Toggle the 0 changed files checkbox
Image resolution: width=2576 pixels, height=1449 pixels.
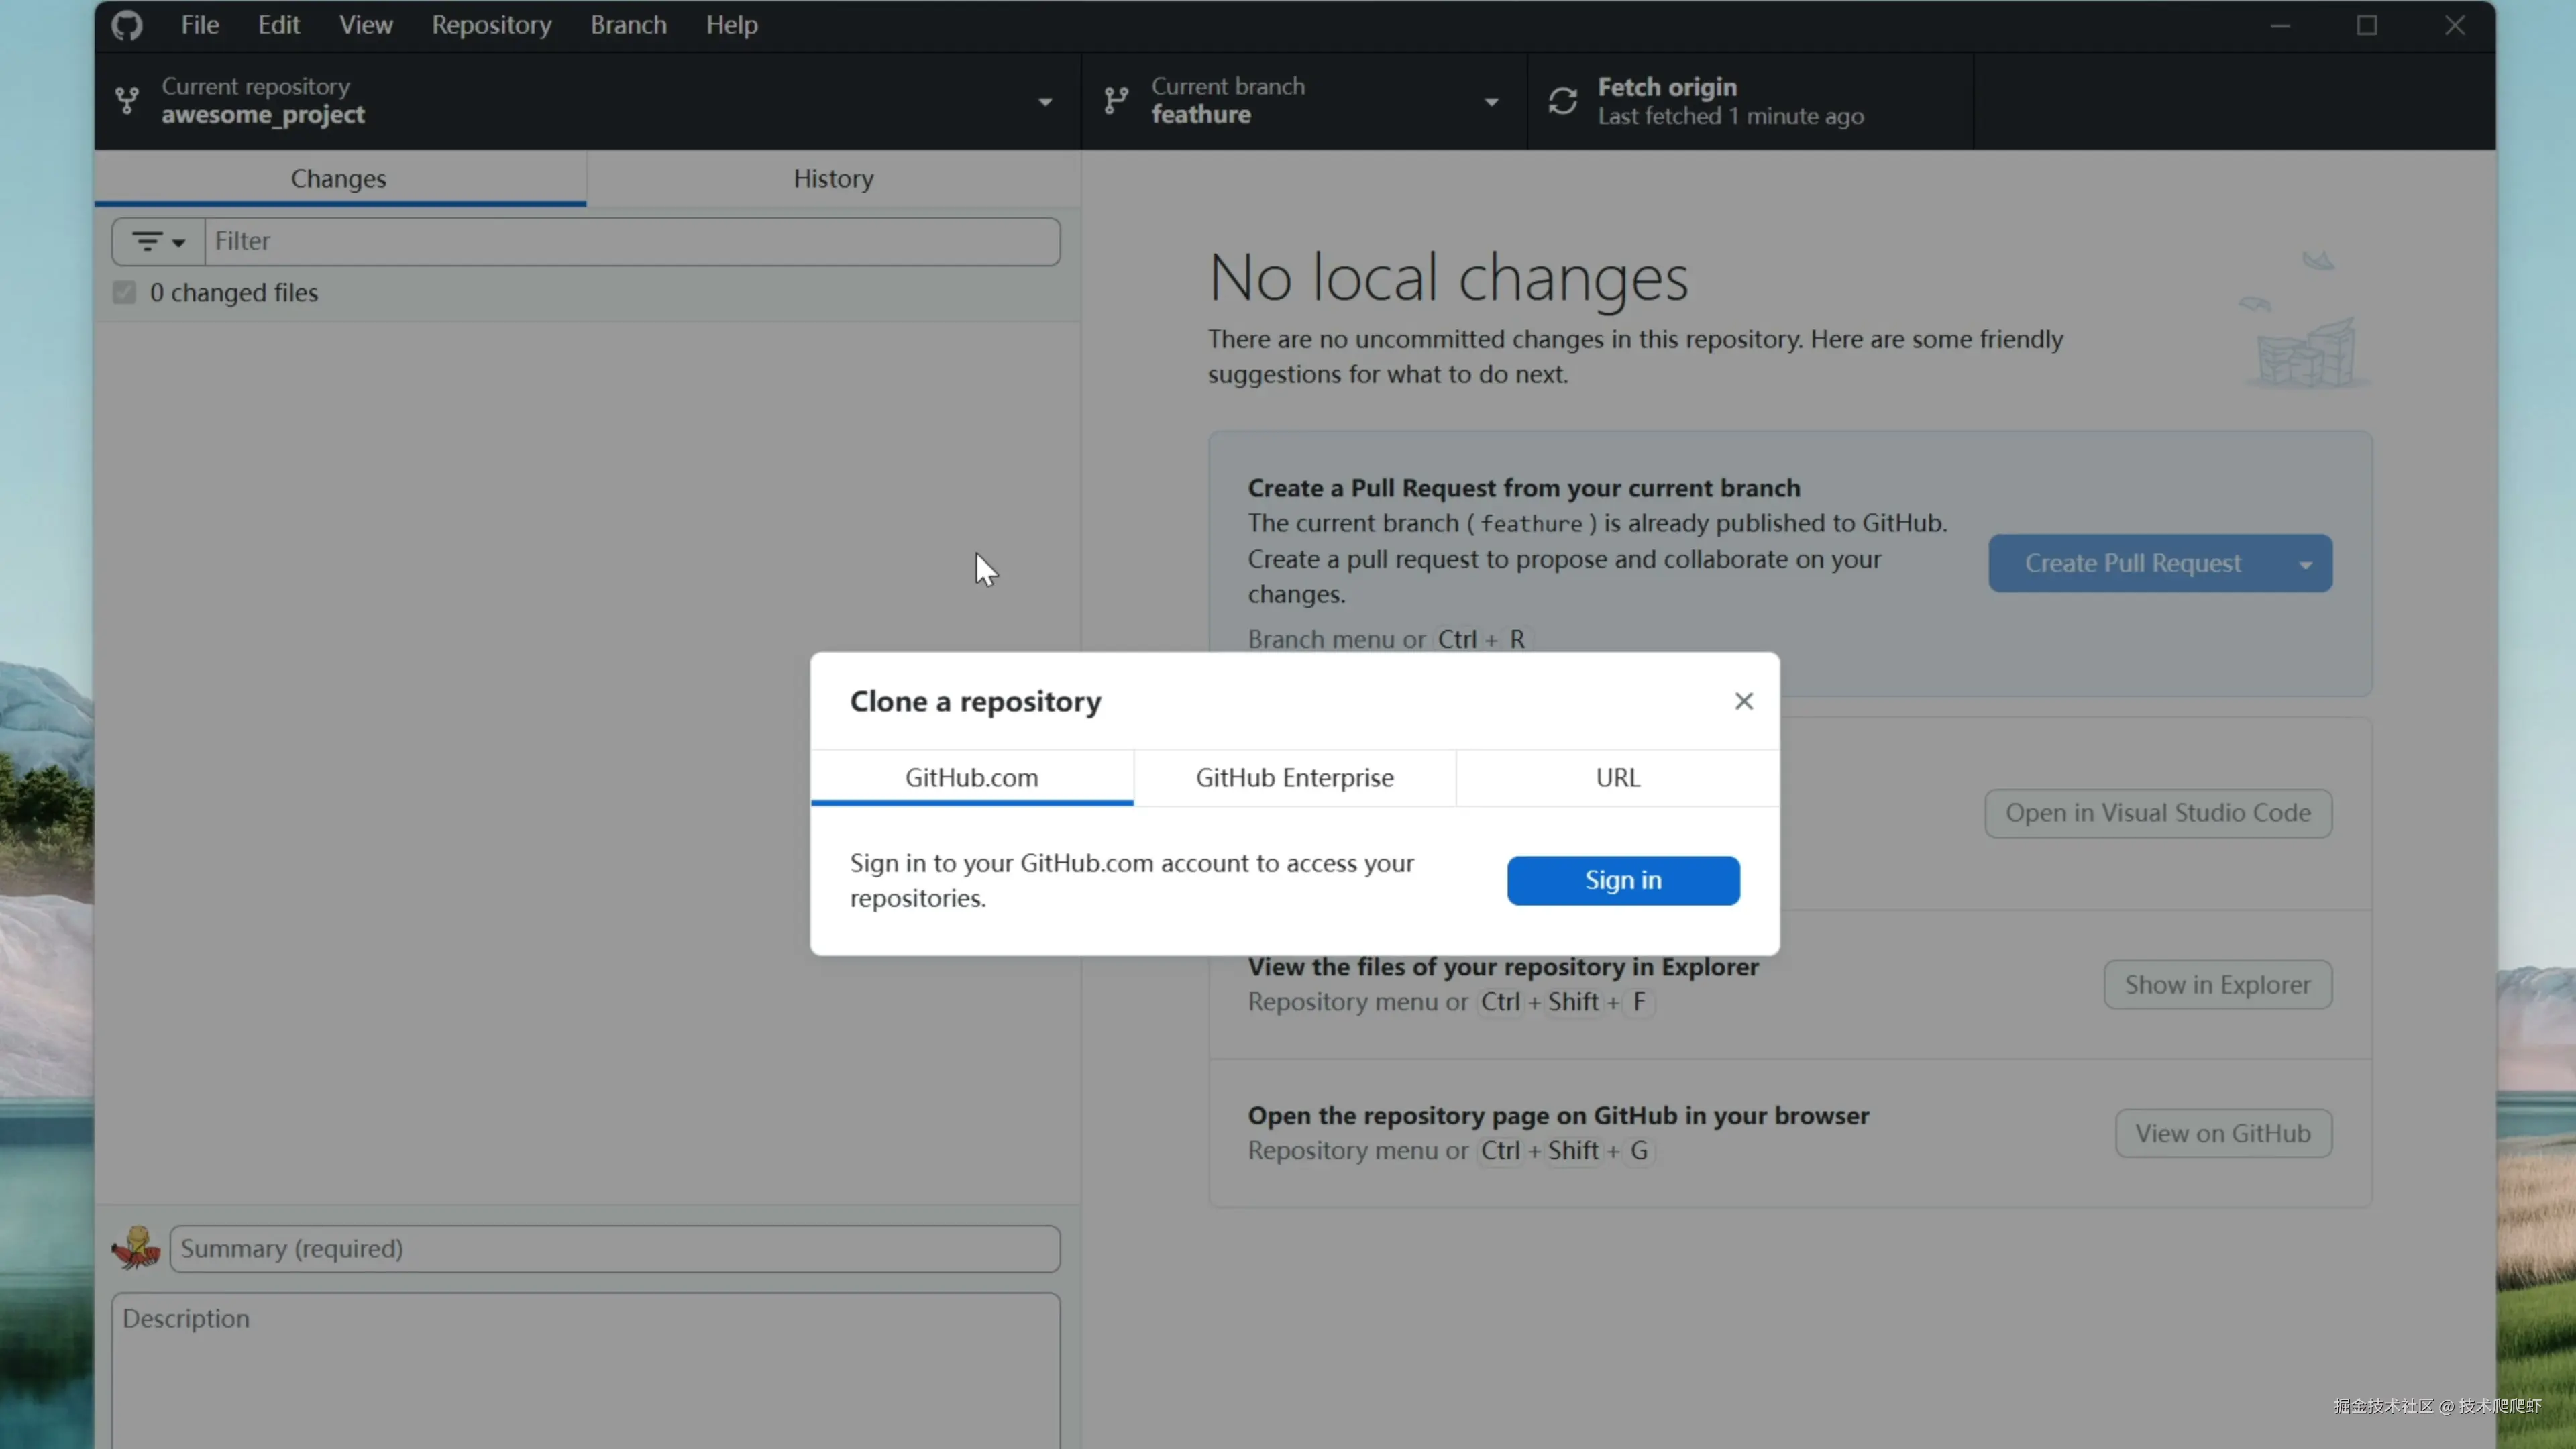124,293
